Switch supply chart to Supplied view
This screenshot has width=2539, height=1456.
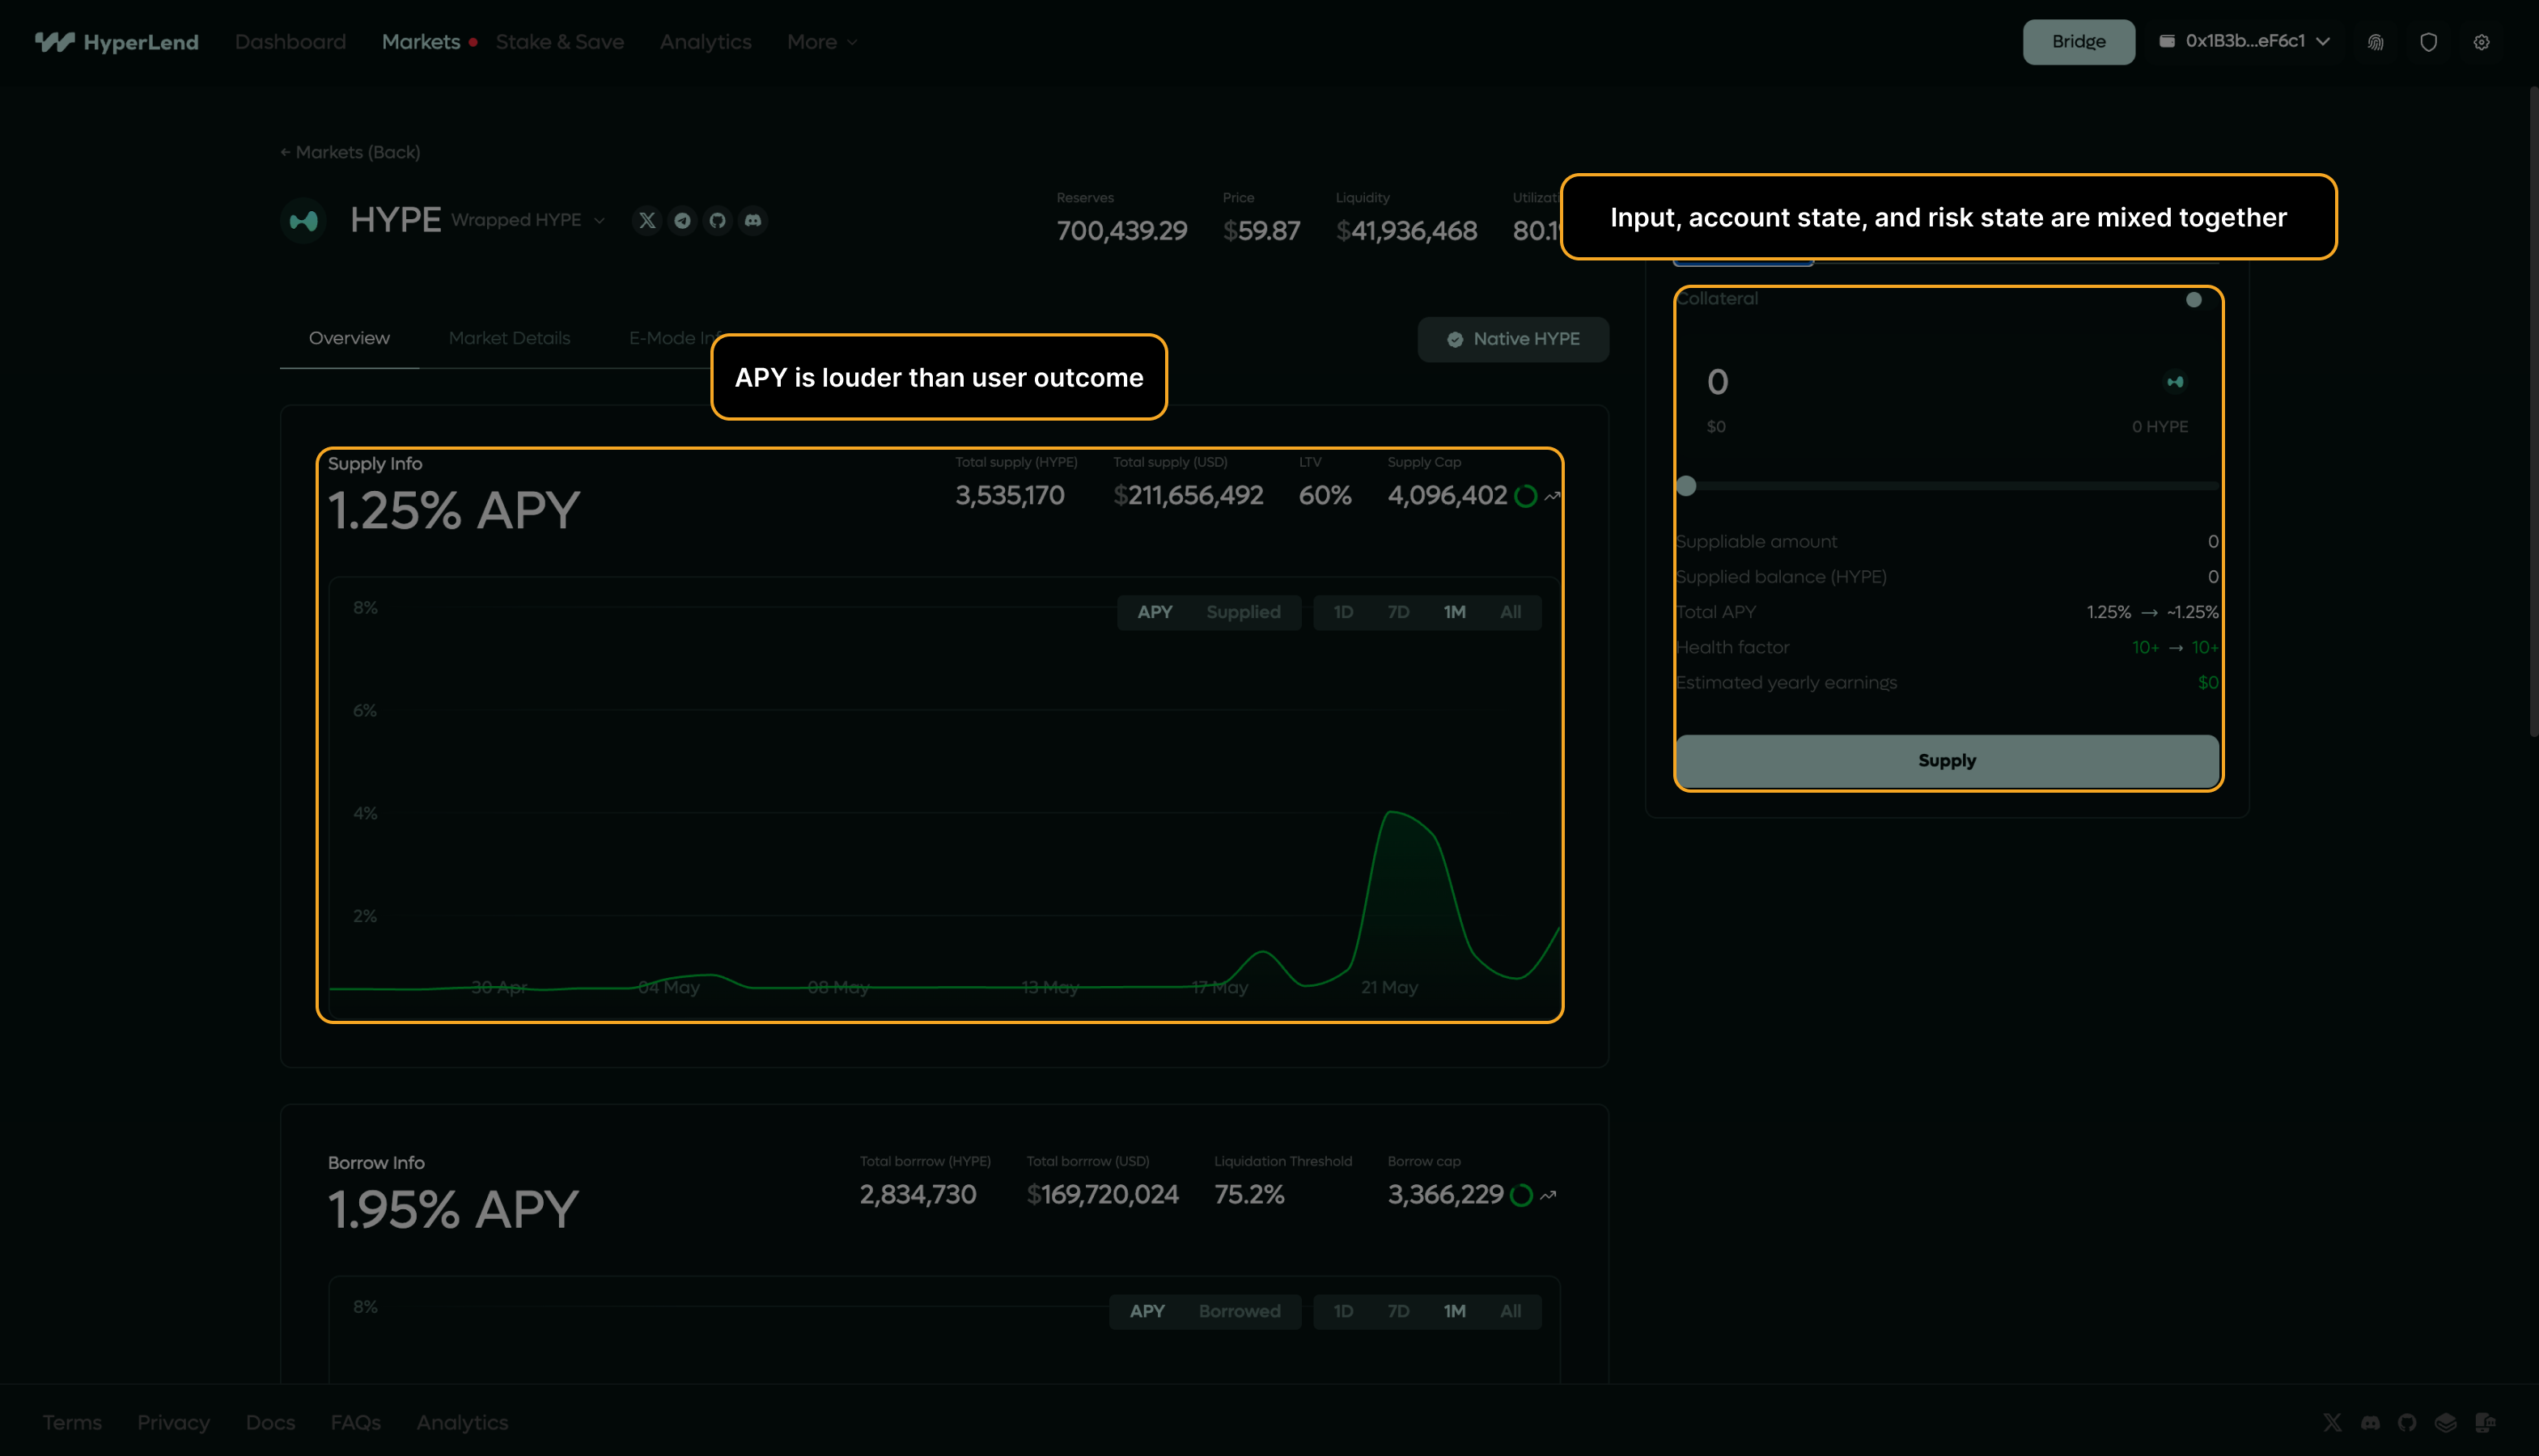1243,612
